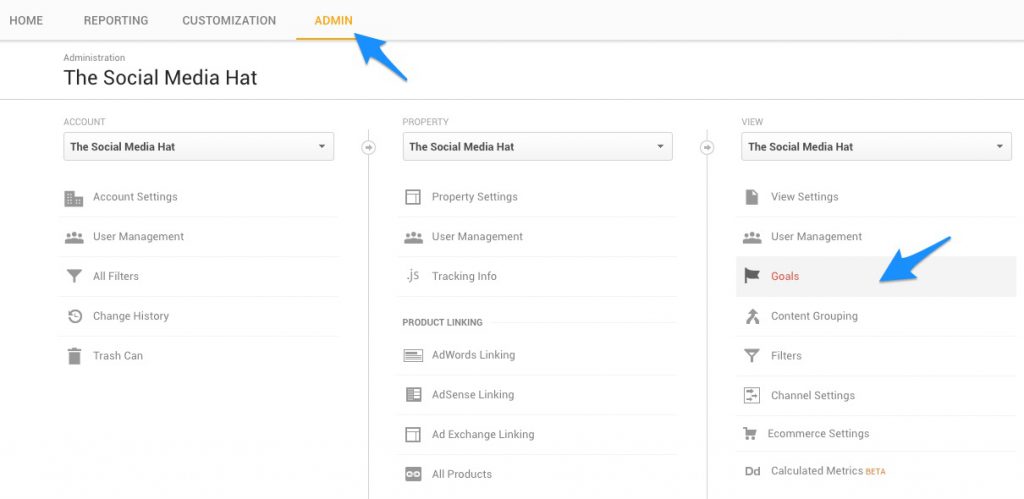Click the Channel Settings icon
This screenshot has height=499, width=1024.
tap(752, 395)
